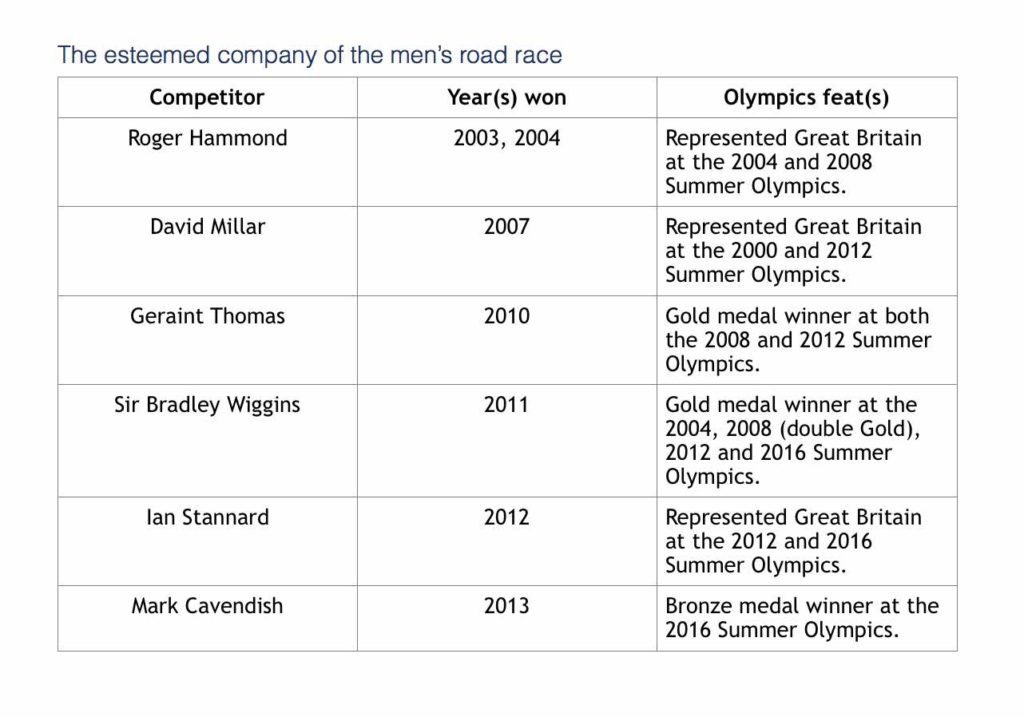Click the '2011' year cell
Screen dimensions: 1024x717
point(506,405)
